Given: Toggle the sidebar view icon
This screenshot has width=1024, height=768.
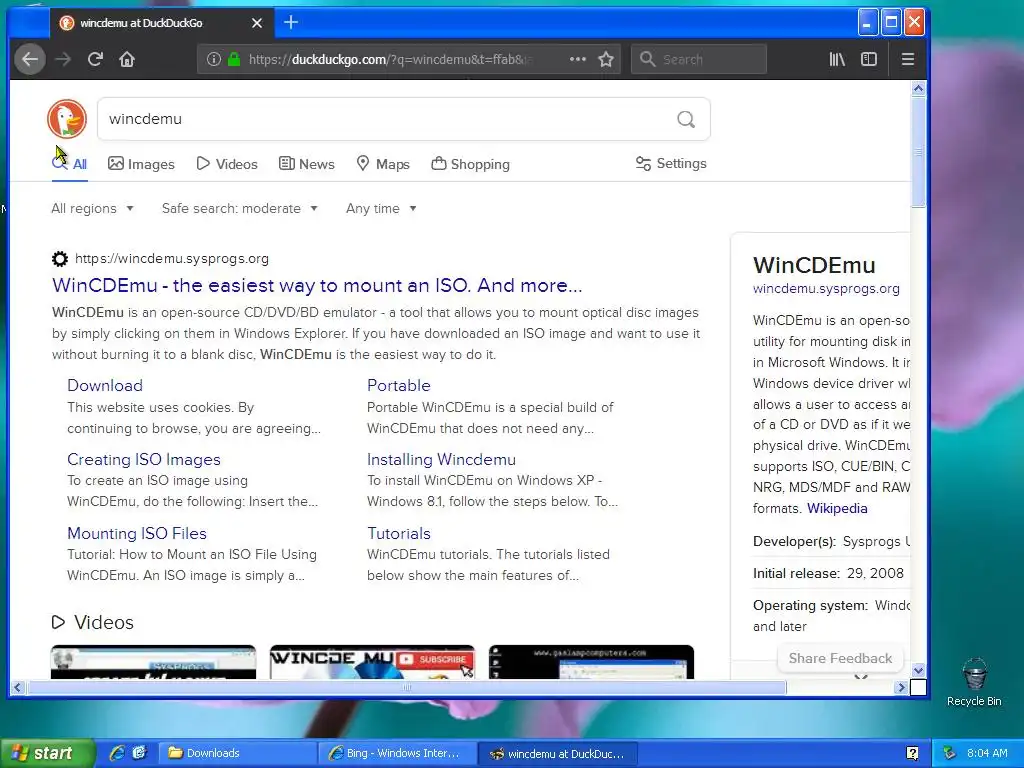Looking at the screenshot, I should [869, 59].
